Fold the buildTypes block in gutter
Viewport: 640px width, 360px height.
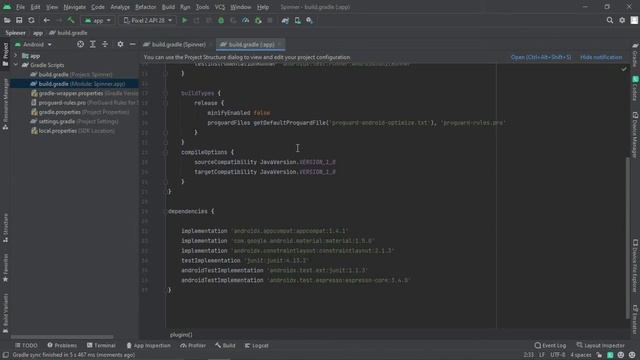pos(165,93)
